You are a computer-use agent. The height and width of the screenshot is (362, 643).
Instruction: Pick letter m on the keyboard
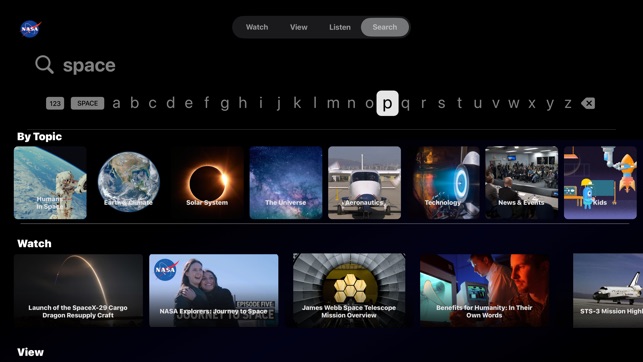pos(333,103)
